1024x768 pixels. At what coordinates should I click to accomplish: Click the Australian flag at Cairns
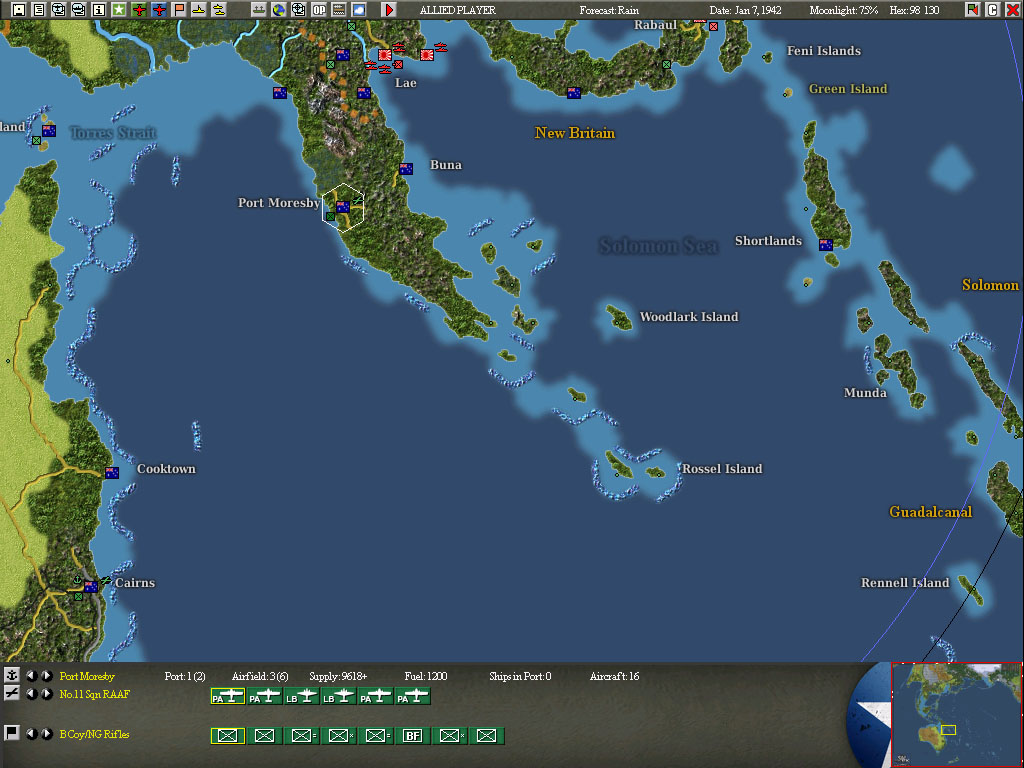(91, 586)
